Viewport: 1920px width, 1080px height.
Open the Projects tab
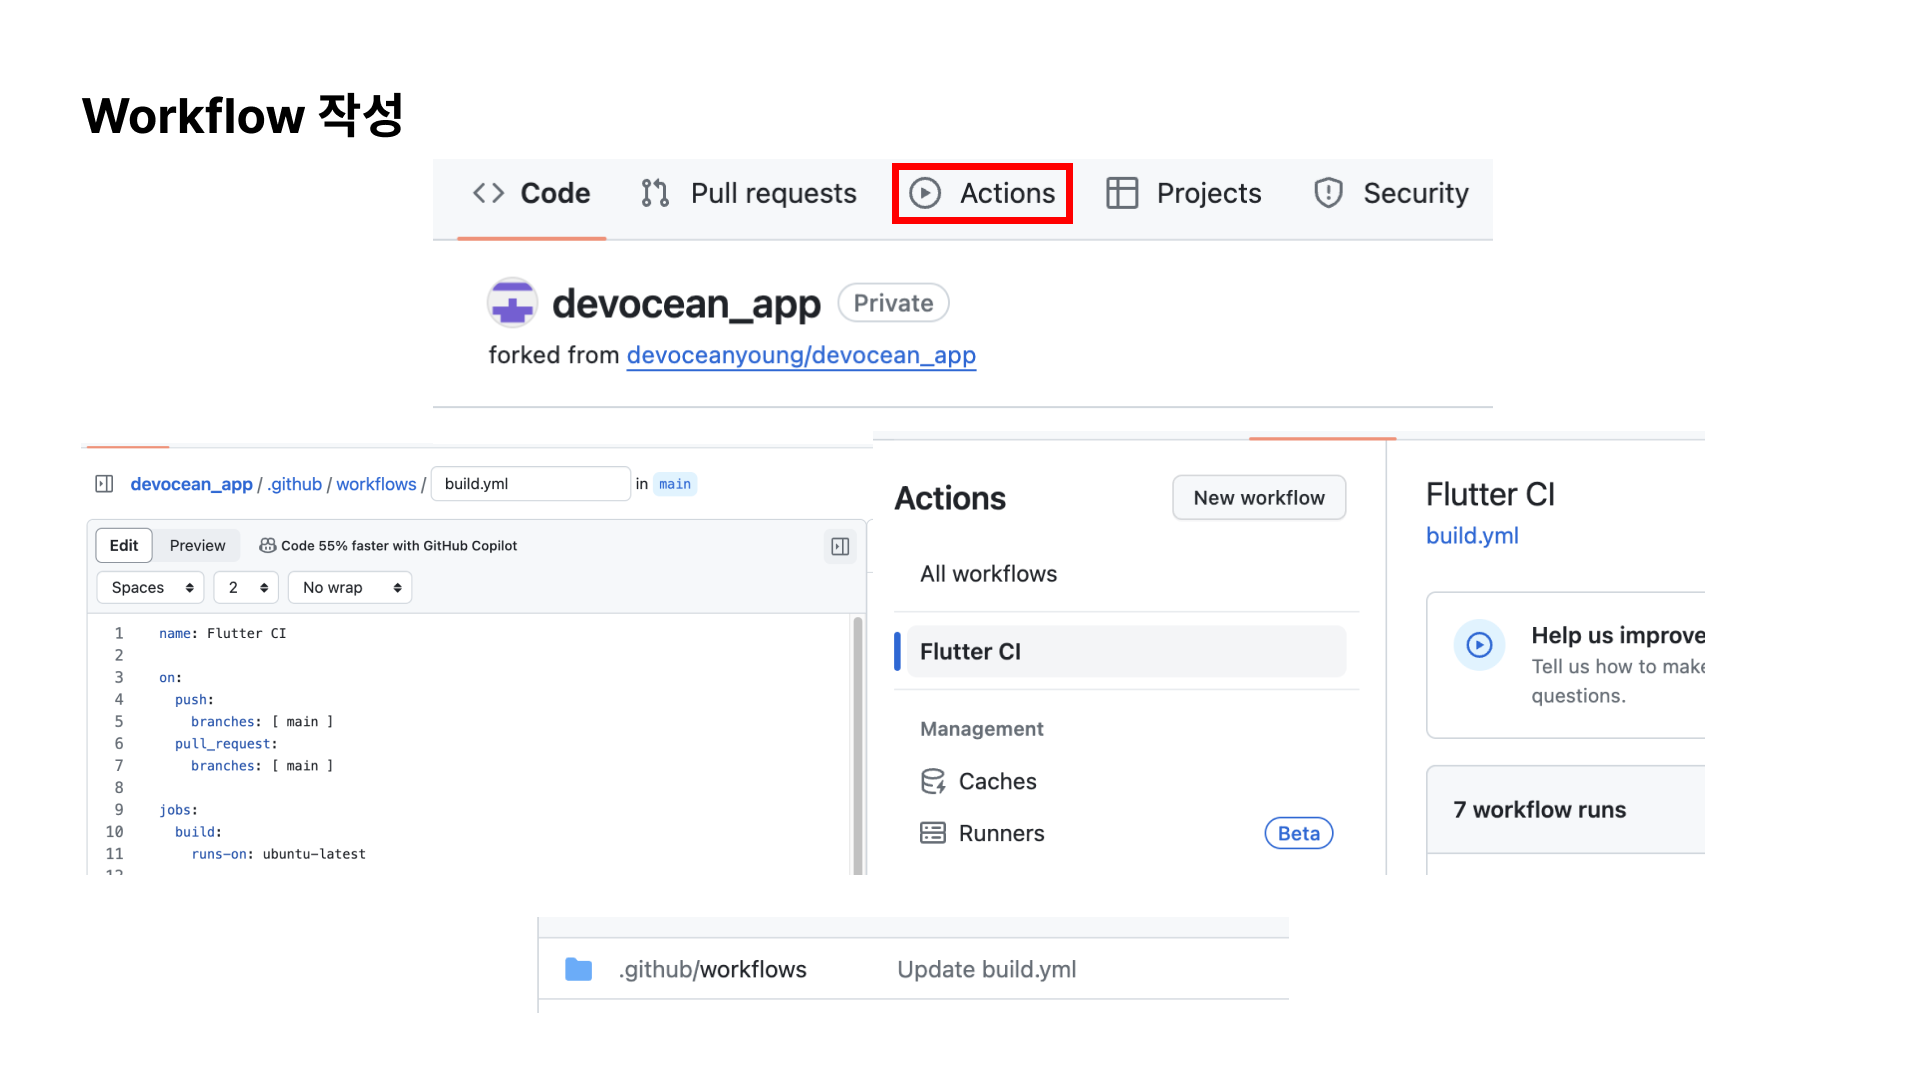[1184, 193]
